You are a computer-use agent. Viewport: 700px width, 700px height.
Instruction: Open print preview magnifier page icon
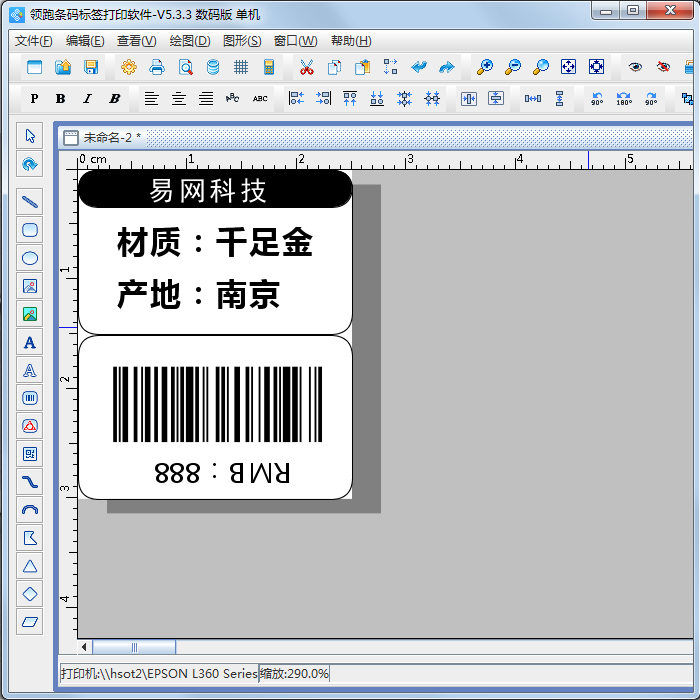point(185,67)
